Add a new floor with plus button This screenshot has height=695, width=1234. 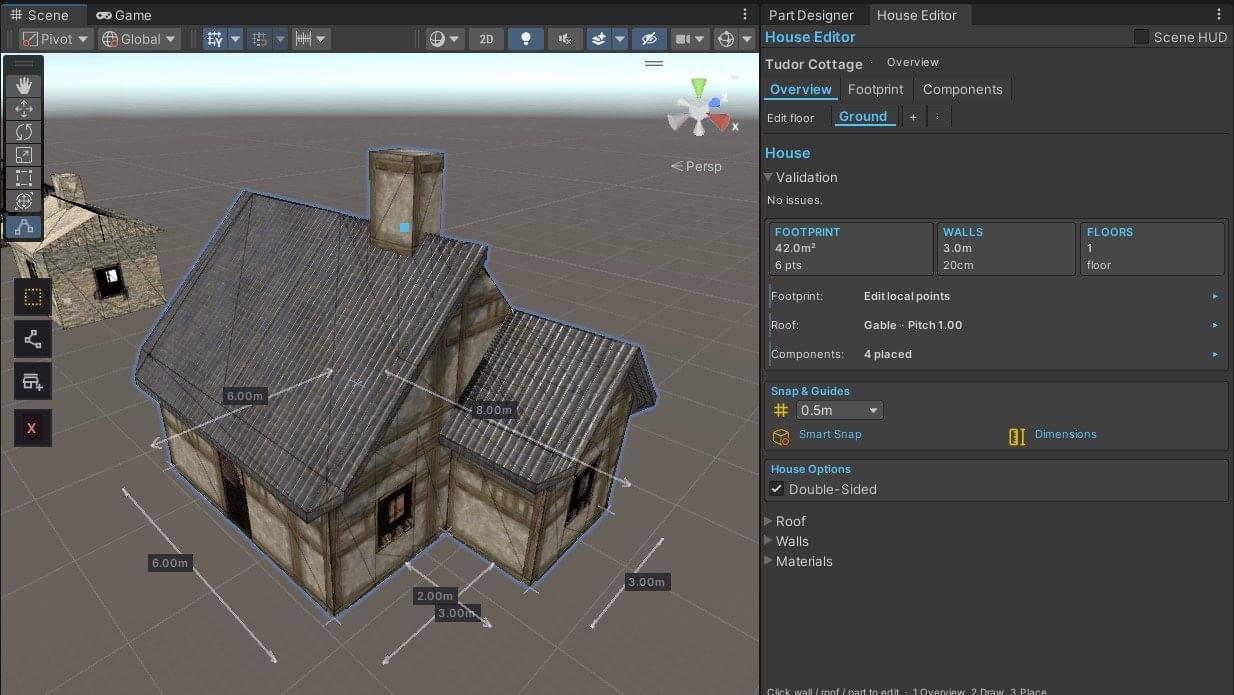tap(913, 117)
